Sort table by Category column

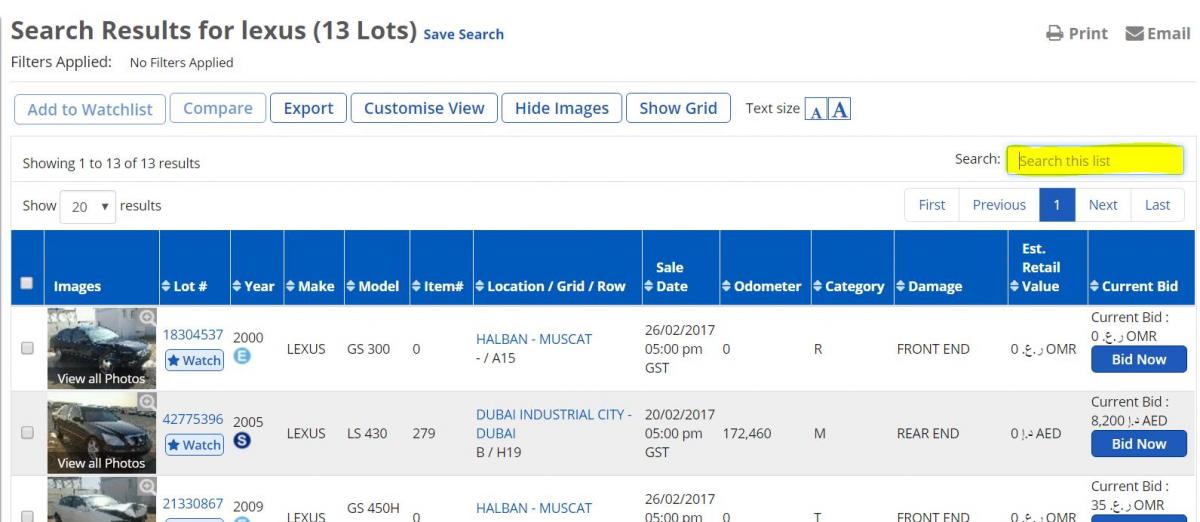(x=850, y=286)
